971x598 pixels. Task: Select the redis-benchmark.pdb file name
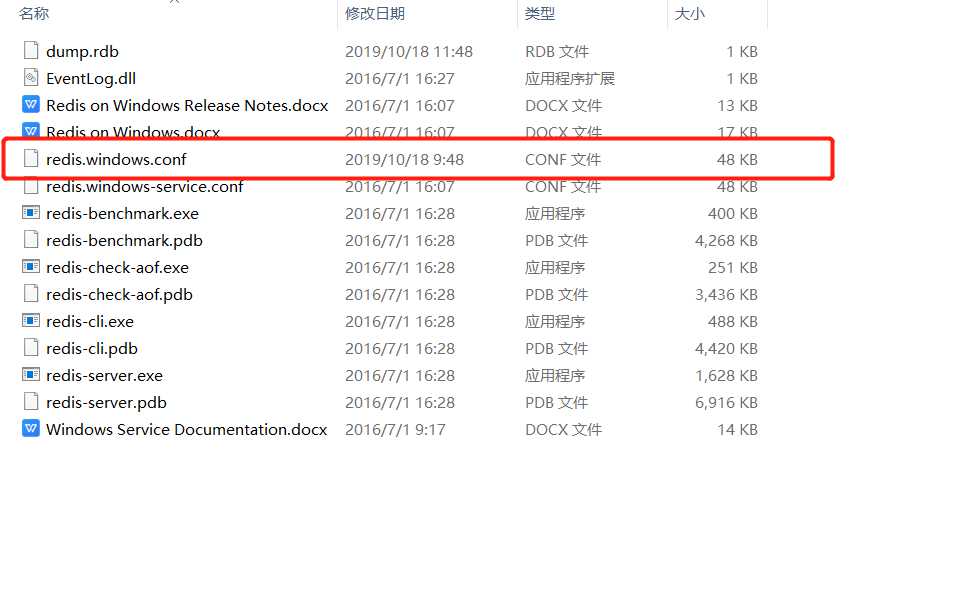[x=124, y=241]
